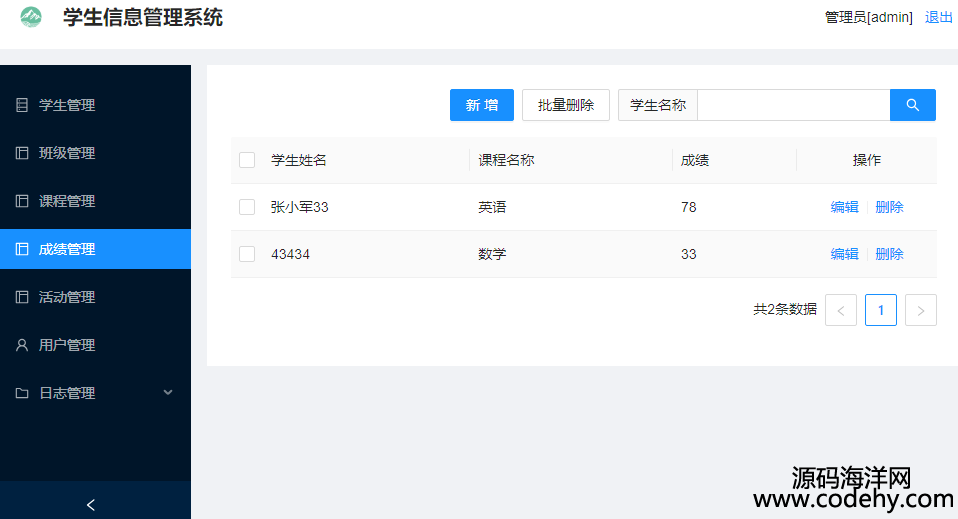Focus the 学生名称 search input field

pos(793,105)
